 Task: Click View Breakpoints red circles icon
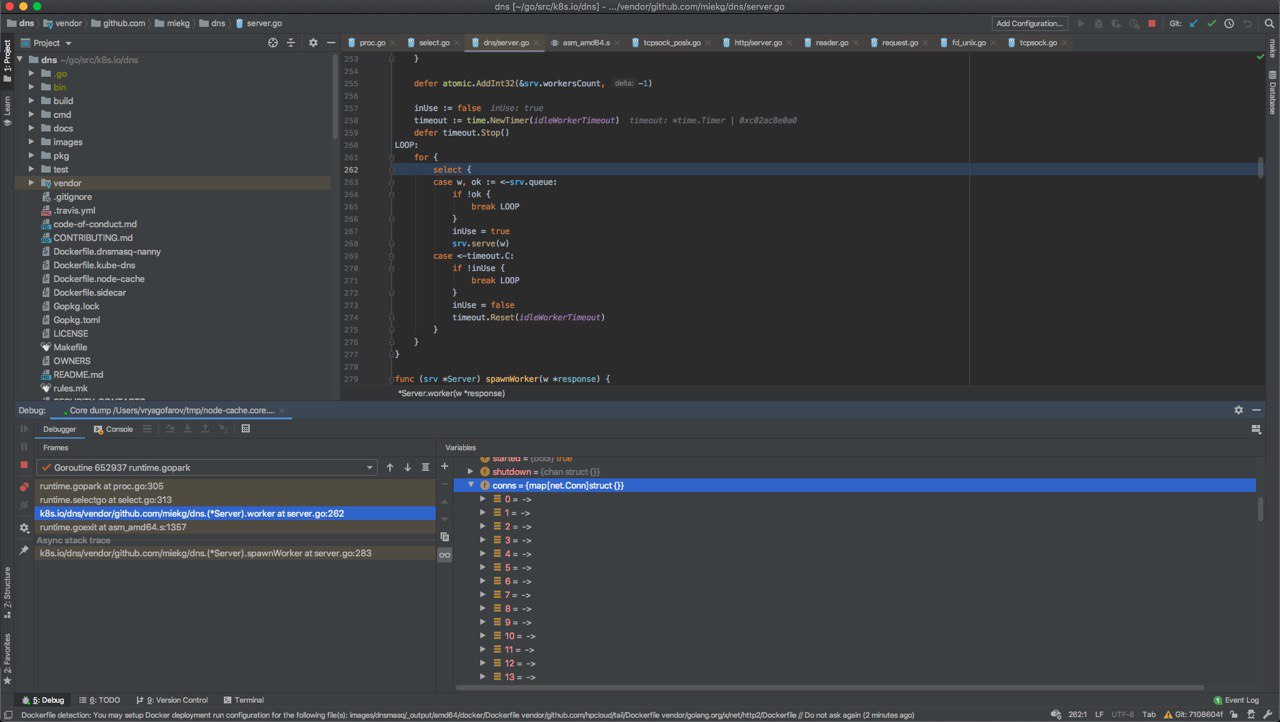24,486
